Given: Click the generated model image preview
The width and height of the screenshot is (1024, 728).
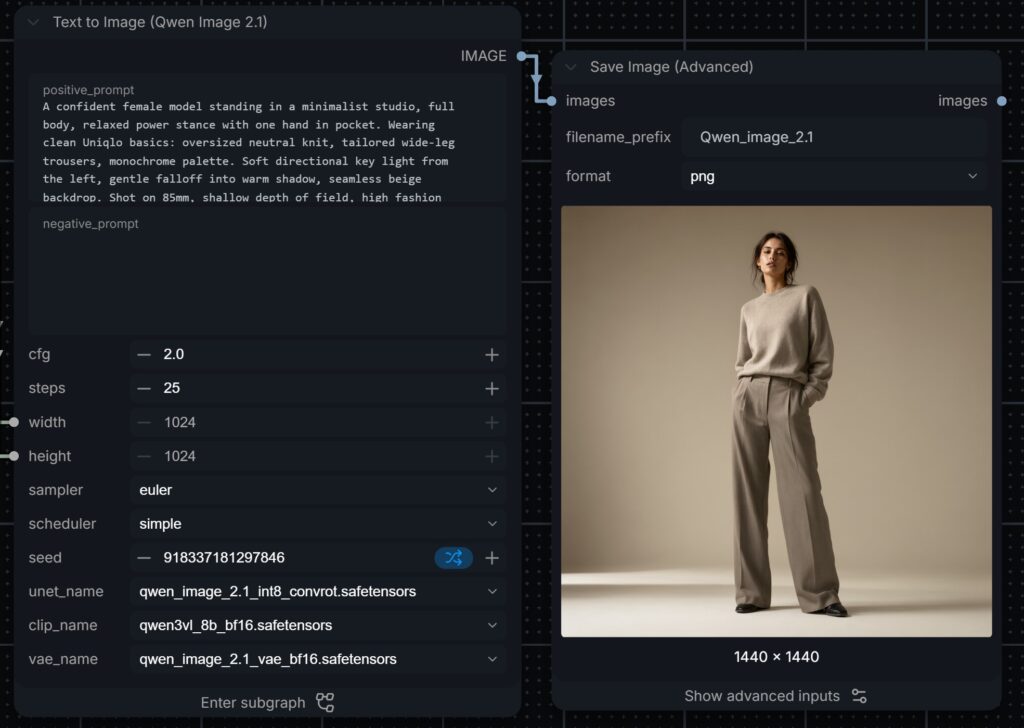Looking at the screenshot, I should [x=776, y=421].
